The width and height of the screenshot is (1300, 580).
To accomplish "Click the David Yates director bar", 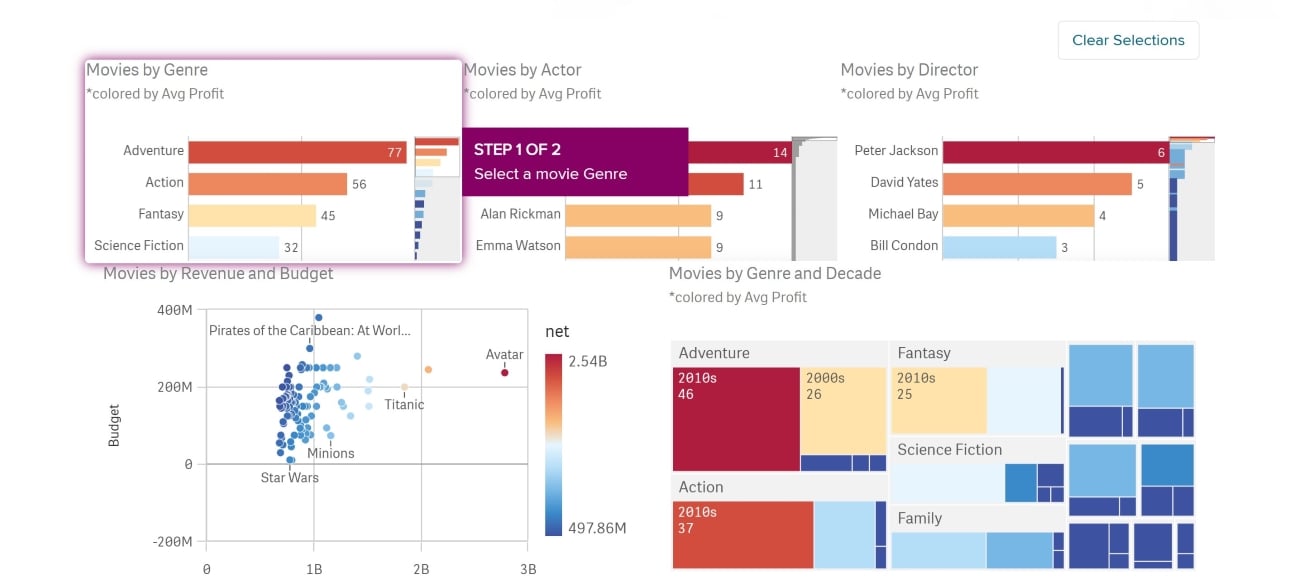I will click(1037, 184).
